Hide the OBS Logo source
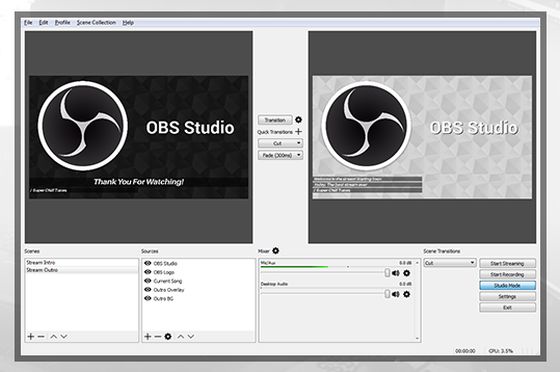Screen dimensions: 560x372 [148, 272]
